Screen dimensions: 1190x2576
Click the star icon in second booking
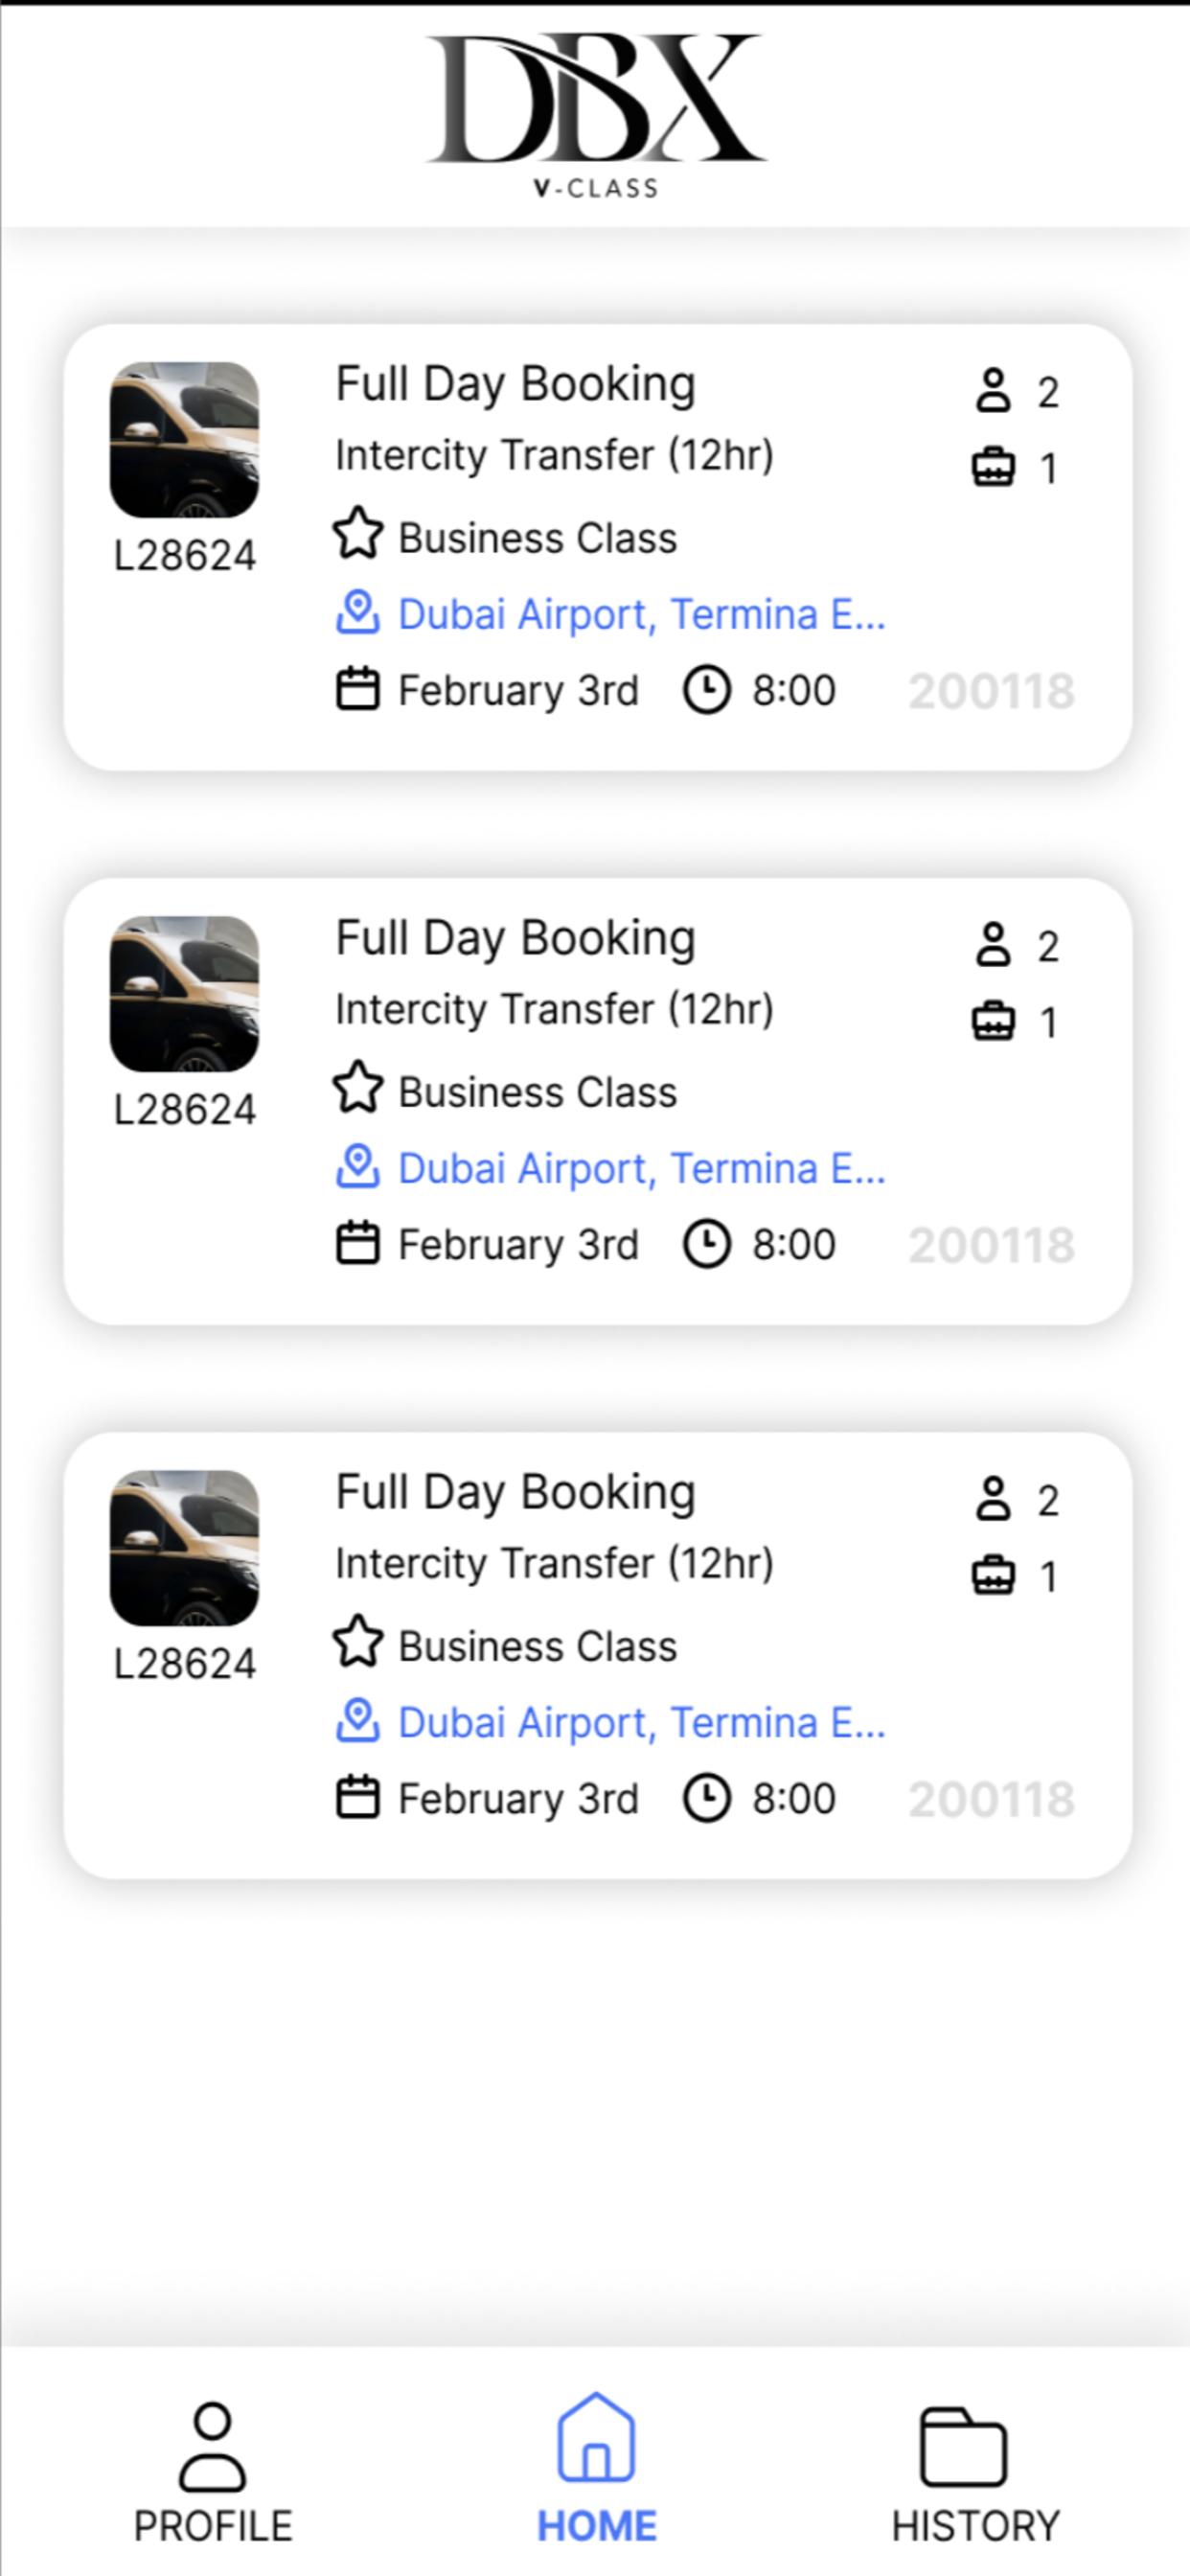[x=358, y=1087]
